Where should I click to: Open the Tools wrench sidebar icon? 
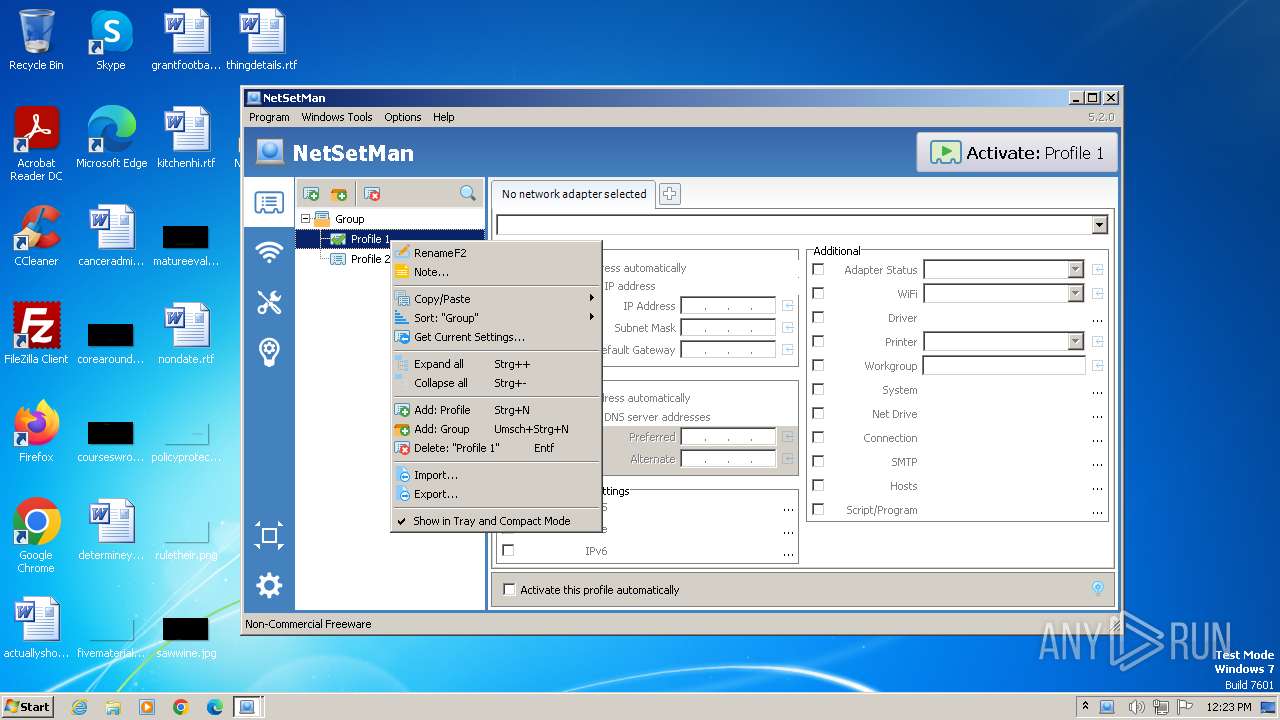coord(269,302)
